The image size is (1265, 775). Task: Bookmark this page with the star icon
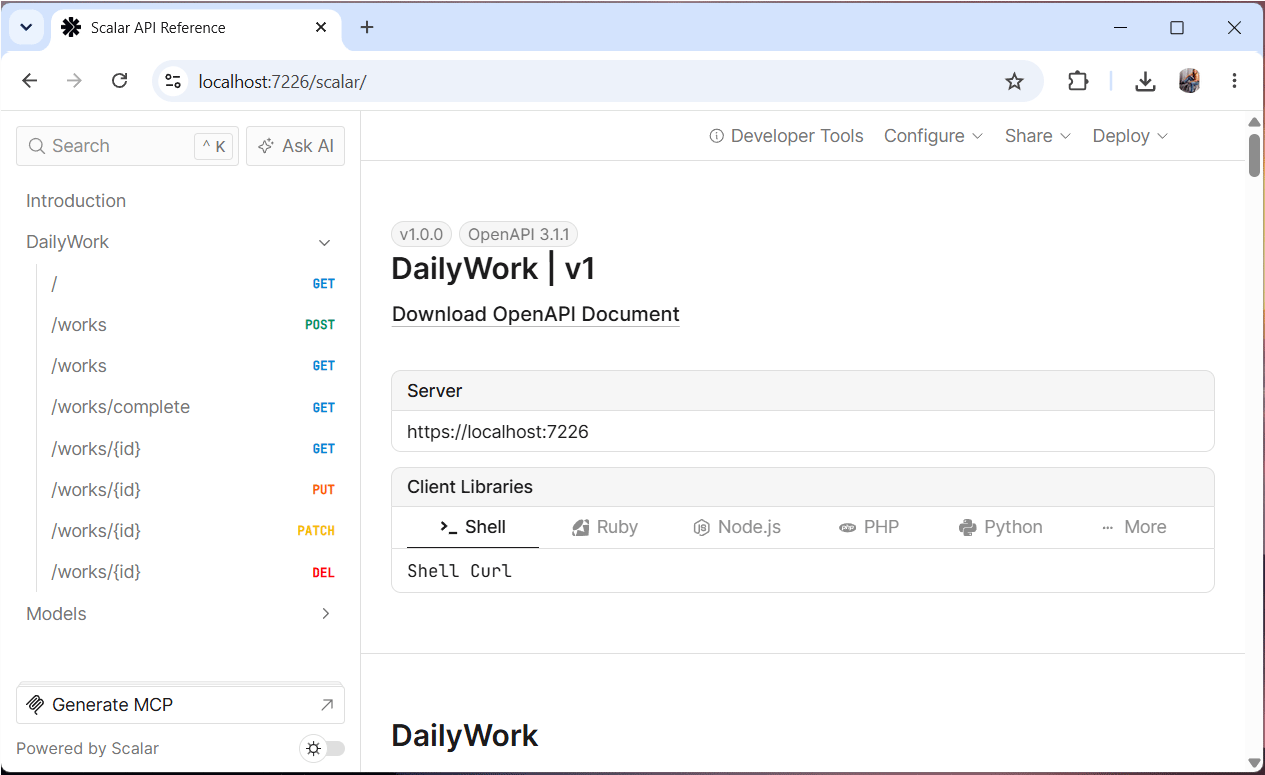click(1014, 81)
